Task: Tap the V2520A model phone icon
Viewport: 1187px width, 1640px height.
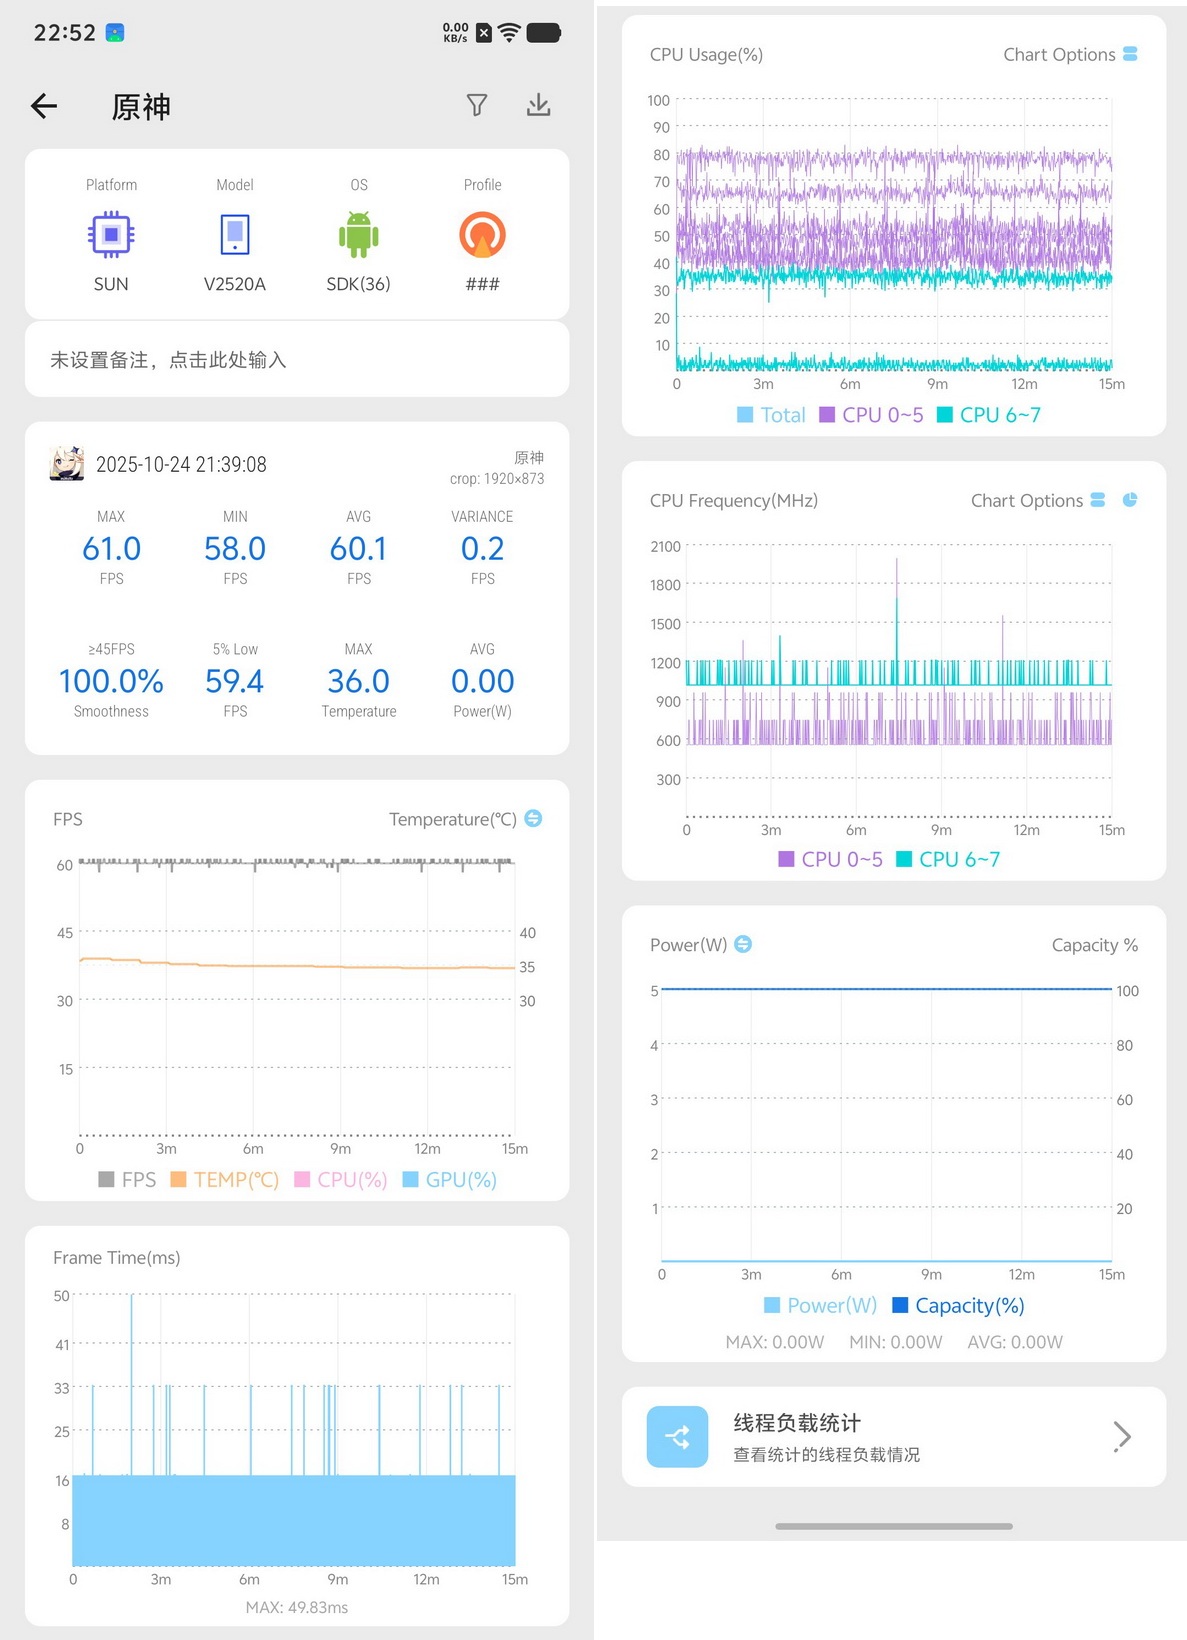Action: (x=235, y=235)
